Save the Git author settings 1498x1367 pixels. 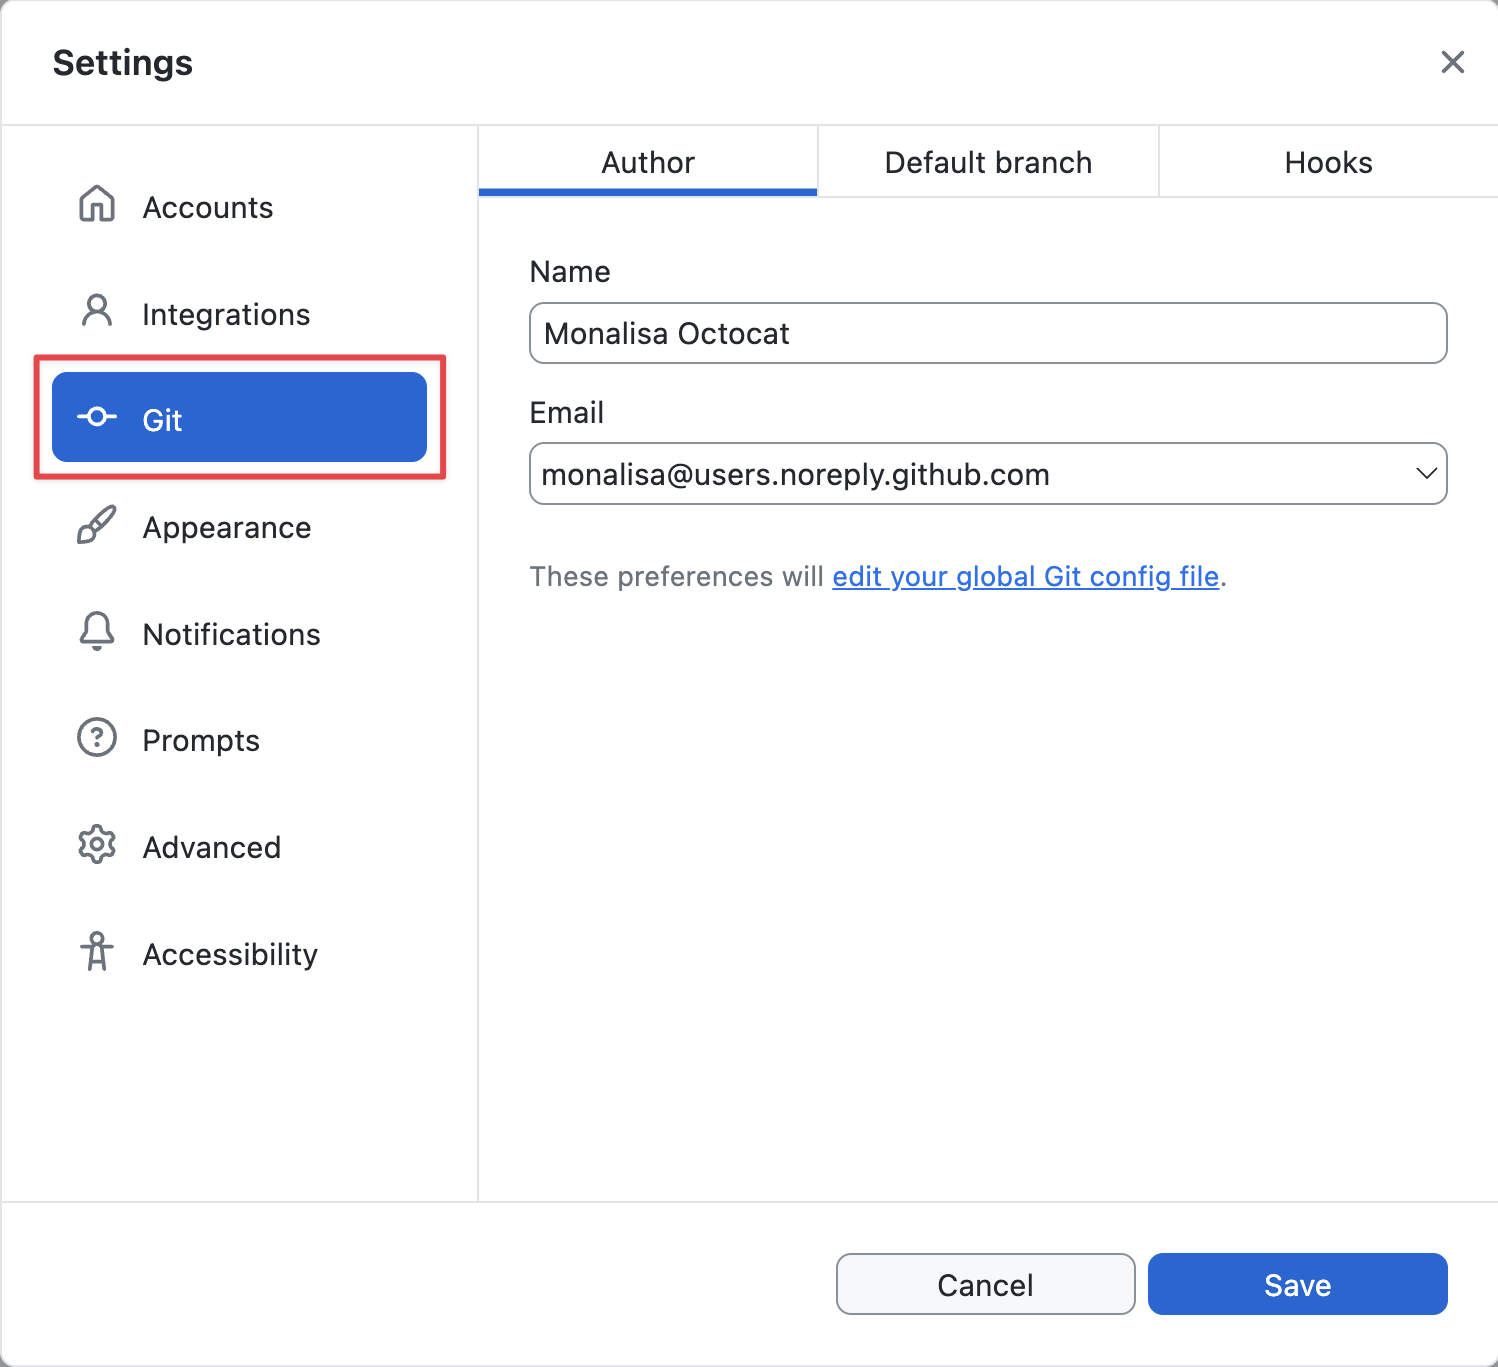[x=1297, y=1284]
